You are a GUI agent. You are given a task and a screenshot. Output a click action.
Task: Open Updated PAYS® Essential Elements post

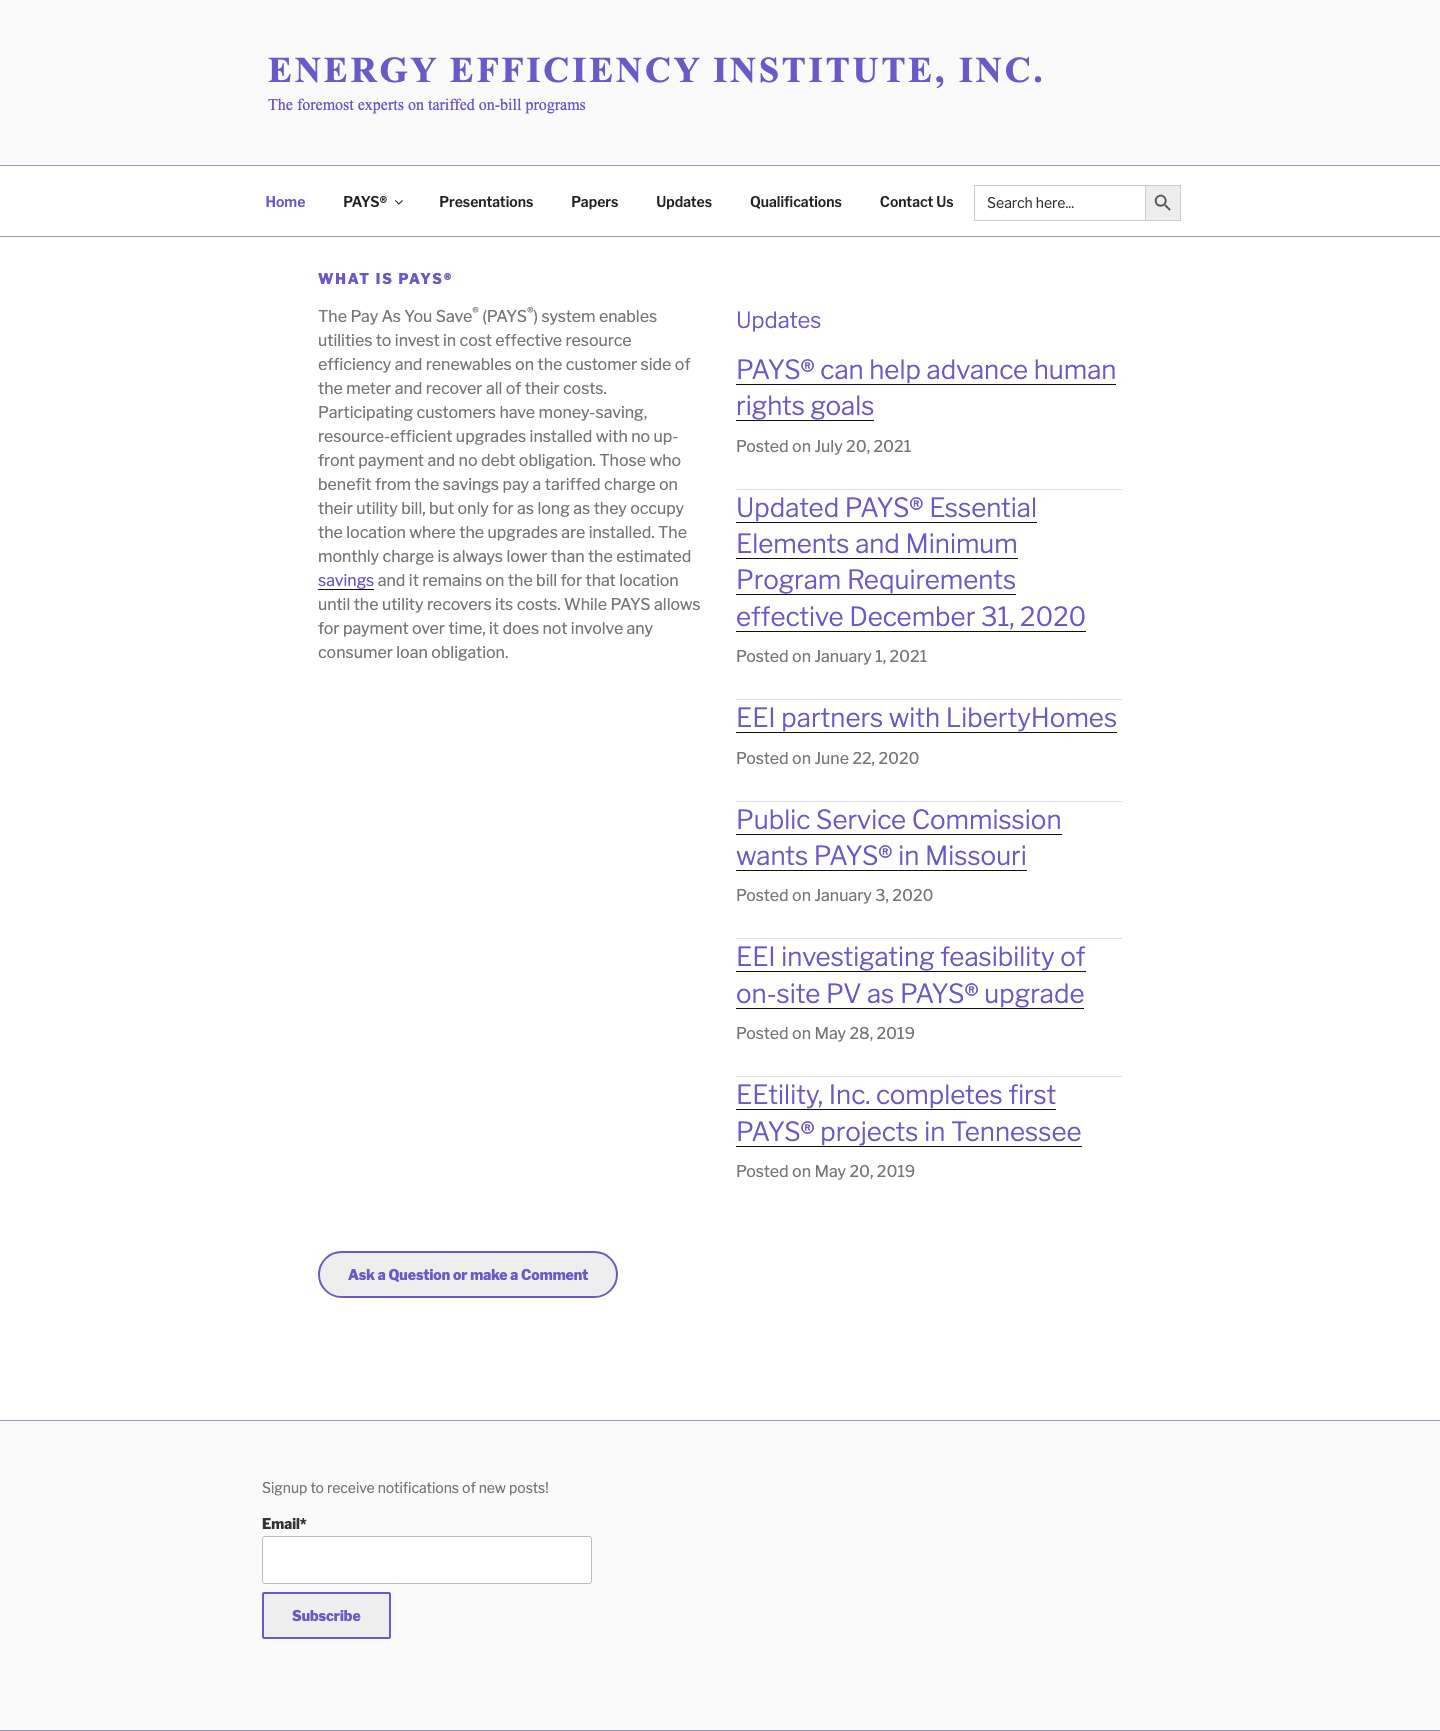[x=911, y=562]
